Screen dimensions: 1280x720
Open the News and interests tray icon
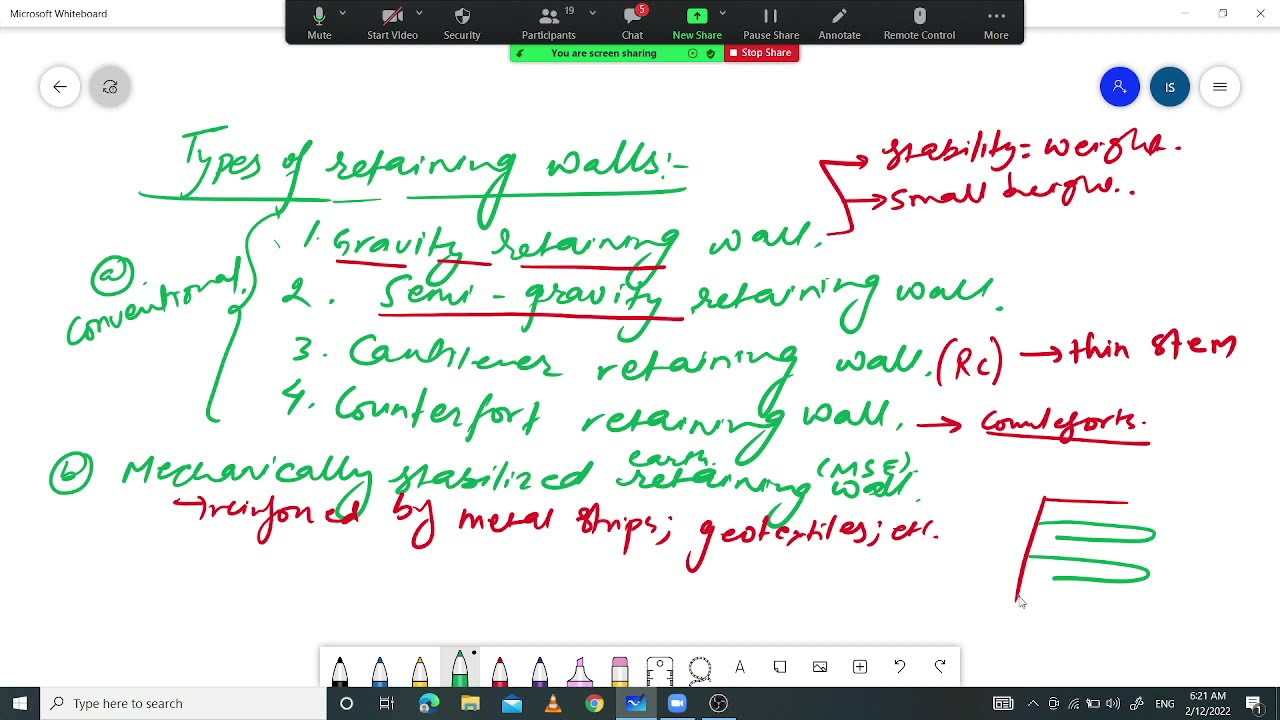[1003, 703]
